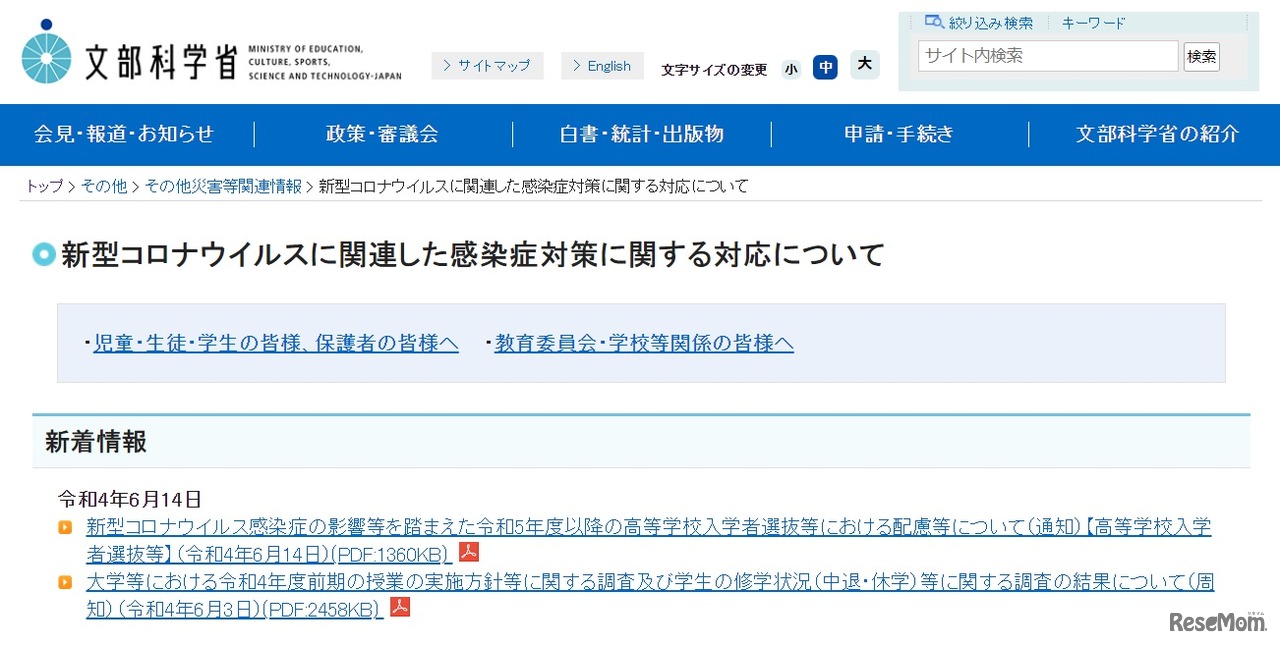This screenshot has height=645, width=1280.
Task: Open the 政策・審議会 menu
Action: click(x=382, y=134)
